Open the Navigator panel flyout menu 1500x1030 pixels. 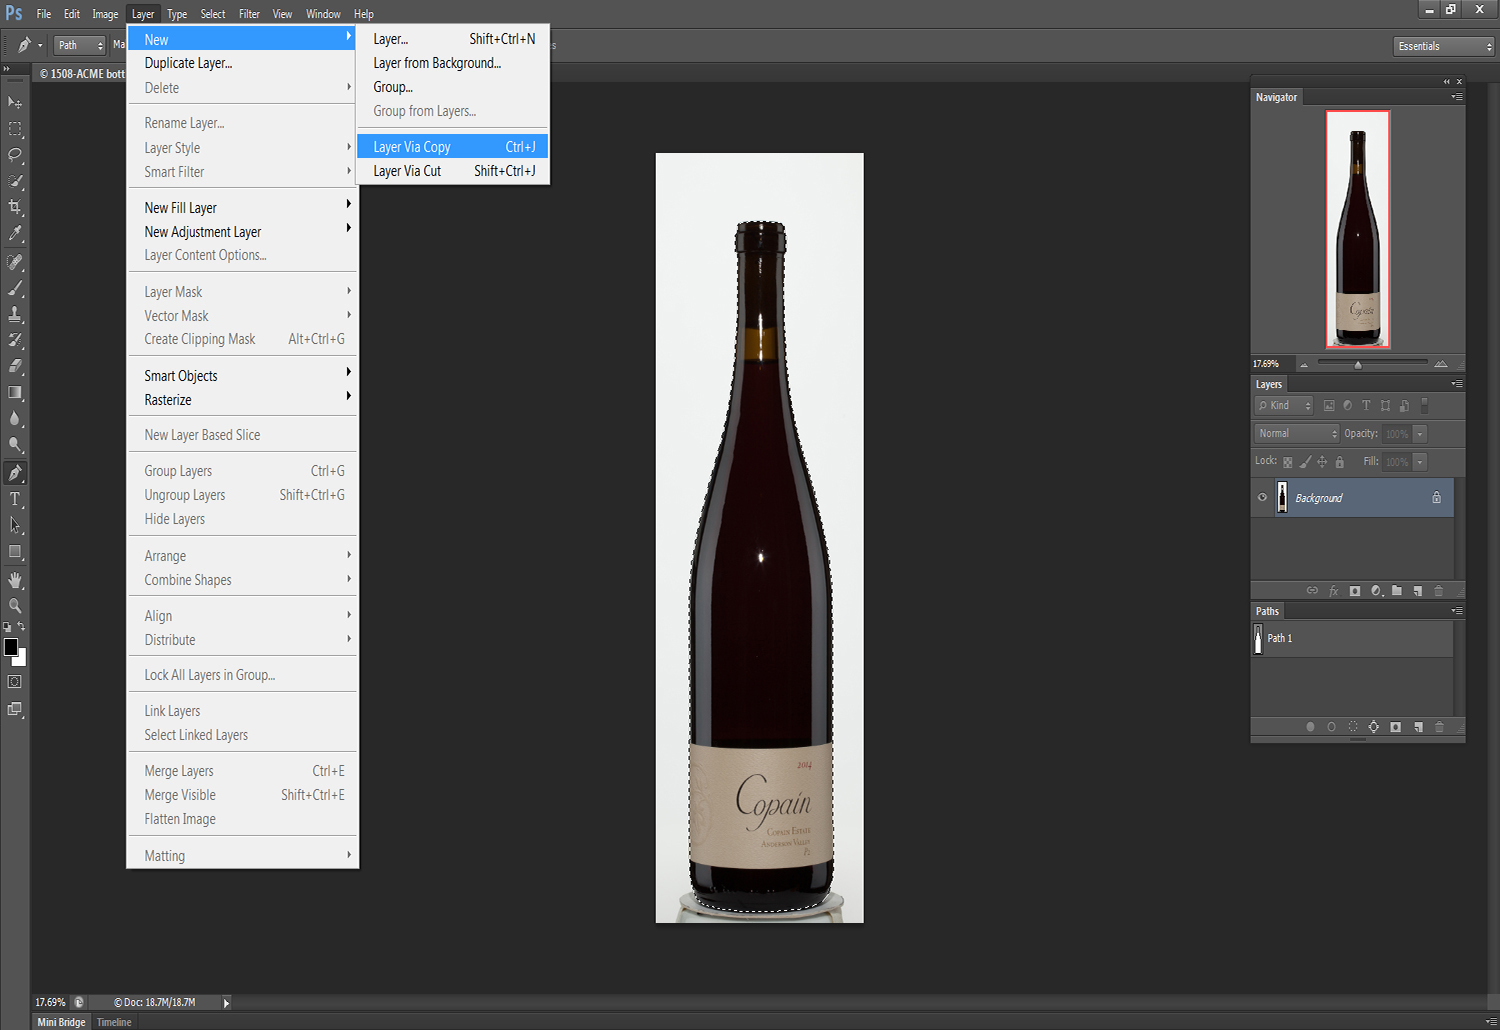click(1457, 97)
